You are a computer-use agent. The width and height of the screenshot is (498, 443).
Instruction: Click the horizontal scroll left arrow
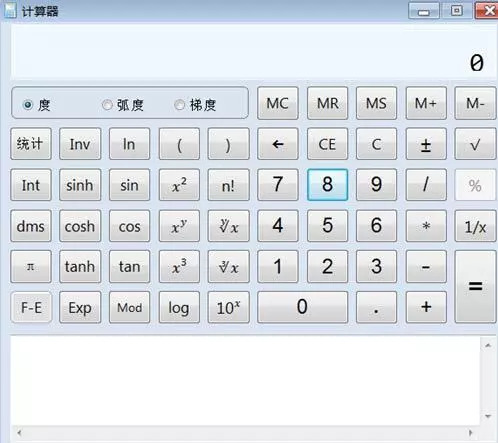[x=19, y=433]
